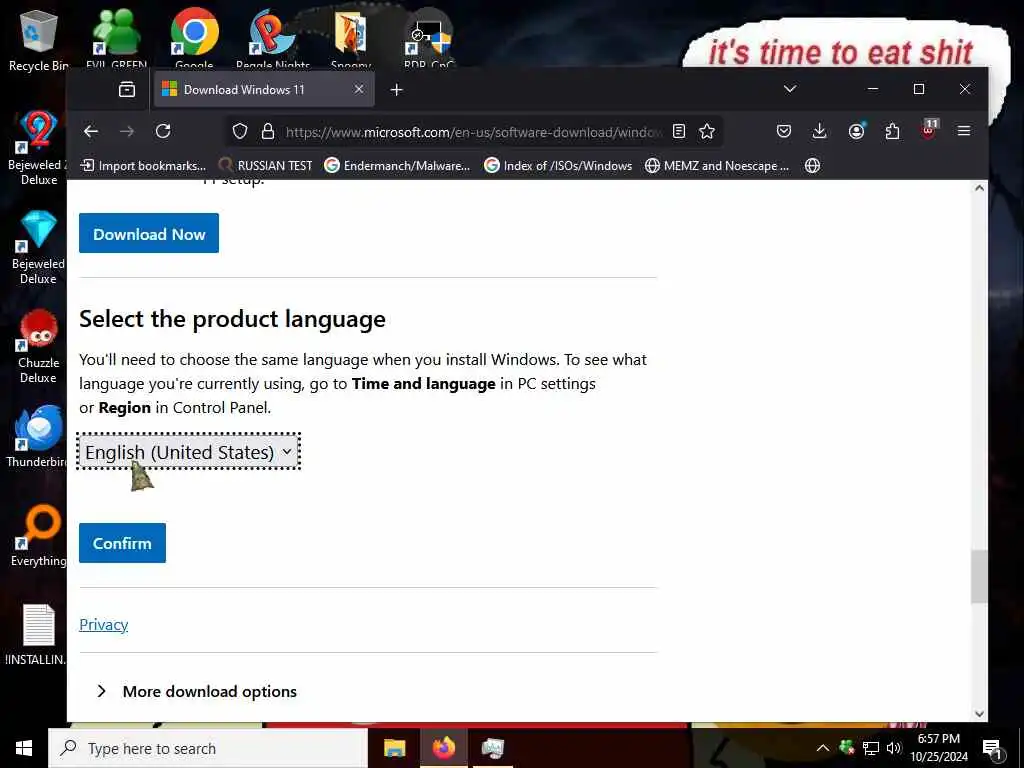Open Index of /ISOs/Windows bookmark

(x=558, y=166)
